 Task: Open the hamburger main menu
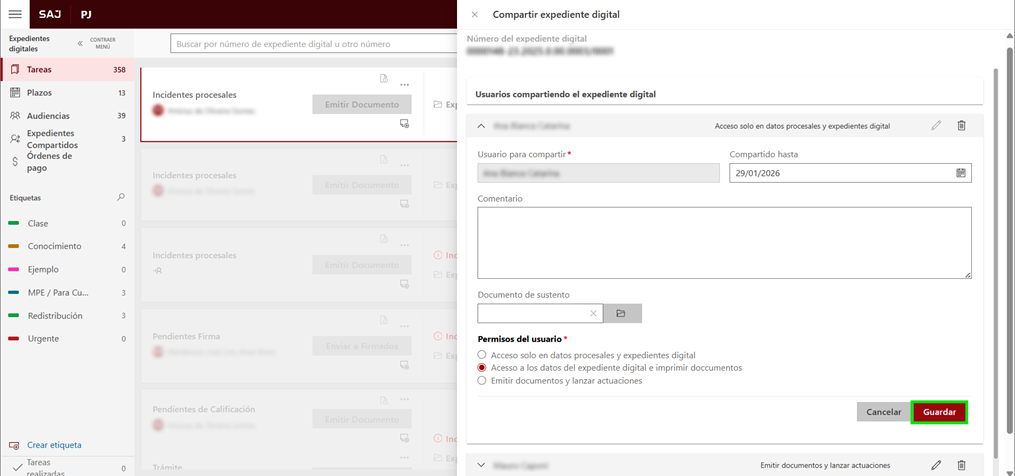point(15,14)
